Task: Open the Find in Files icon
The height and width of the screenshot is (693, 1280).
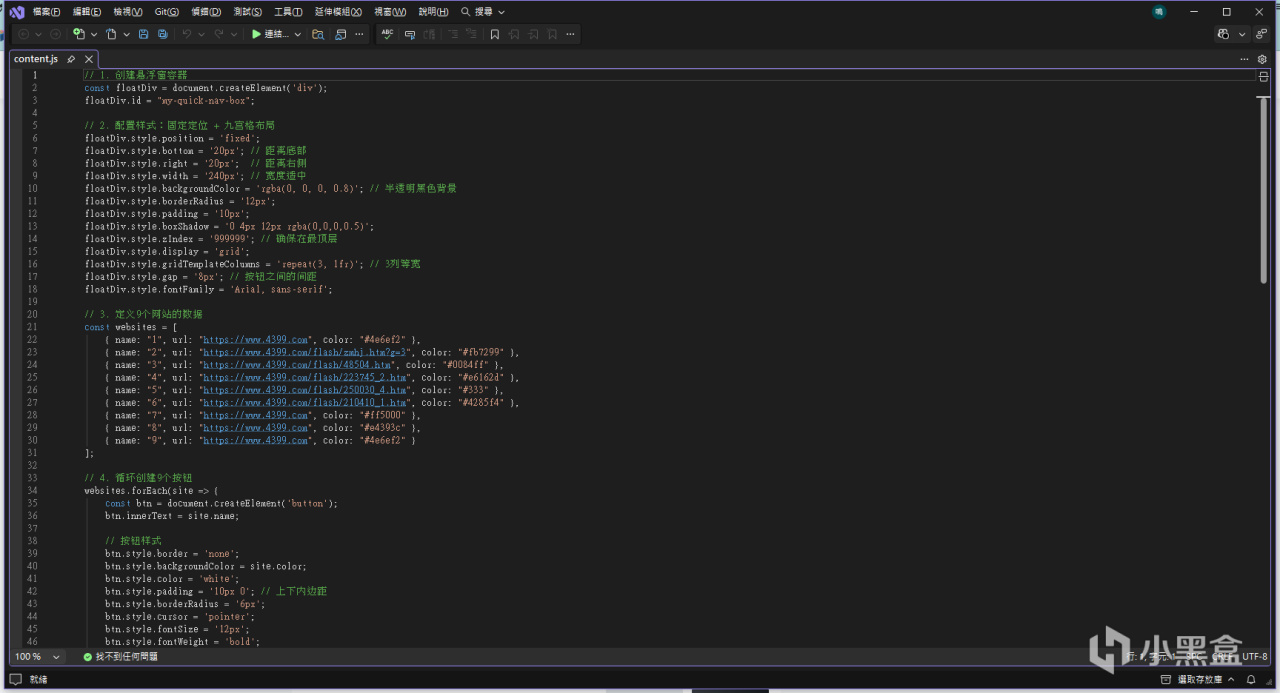Action: coord(318,34)
